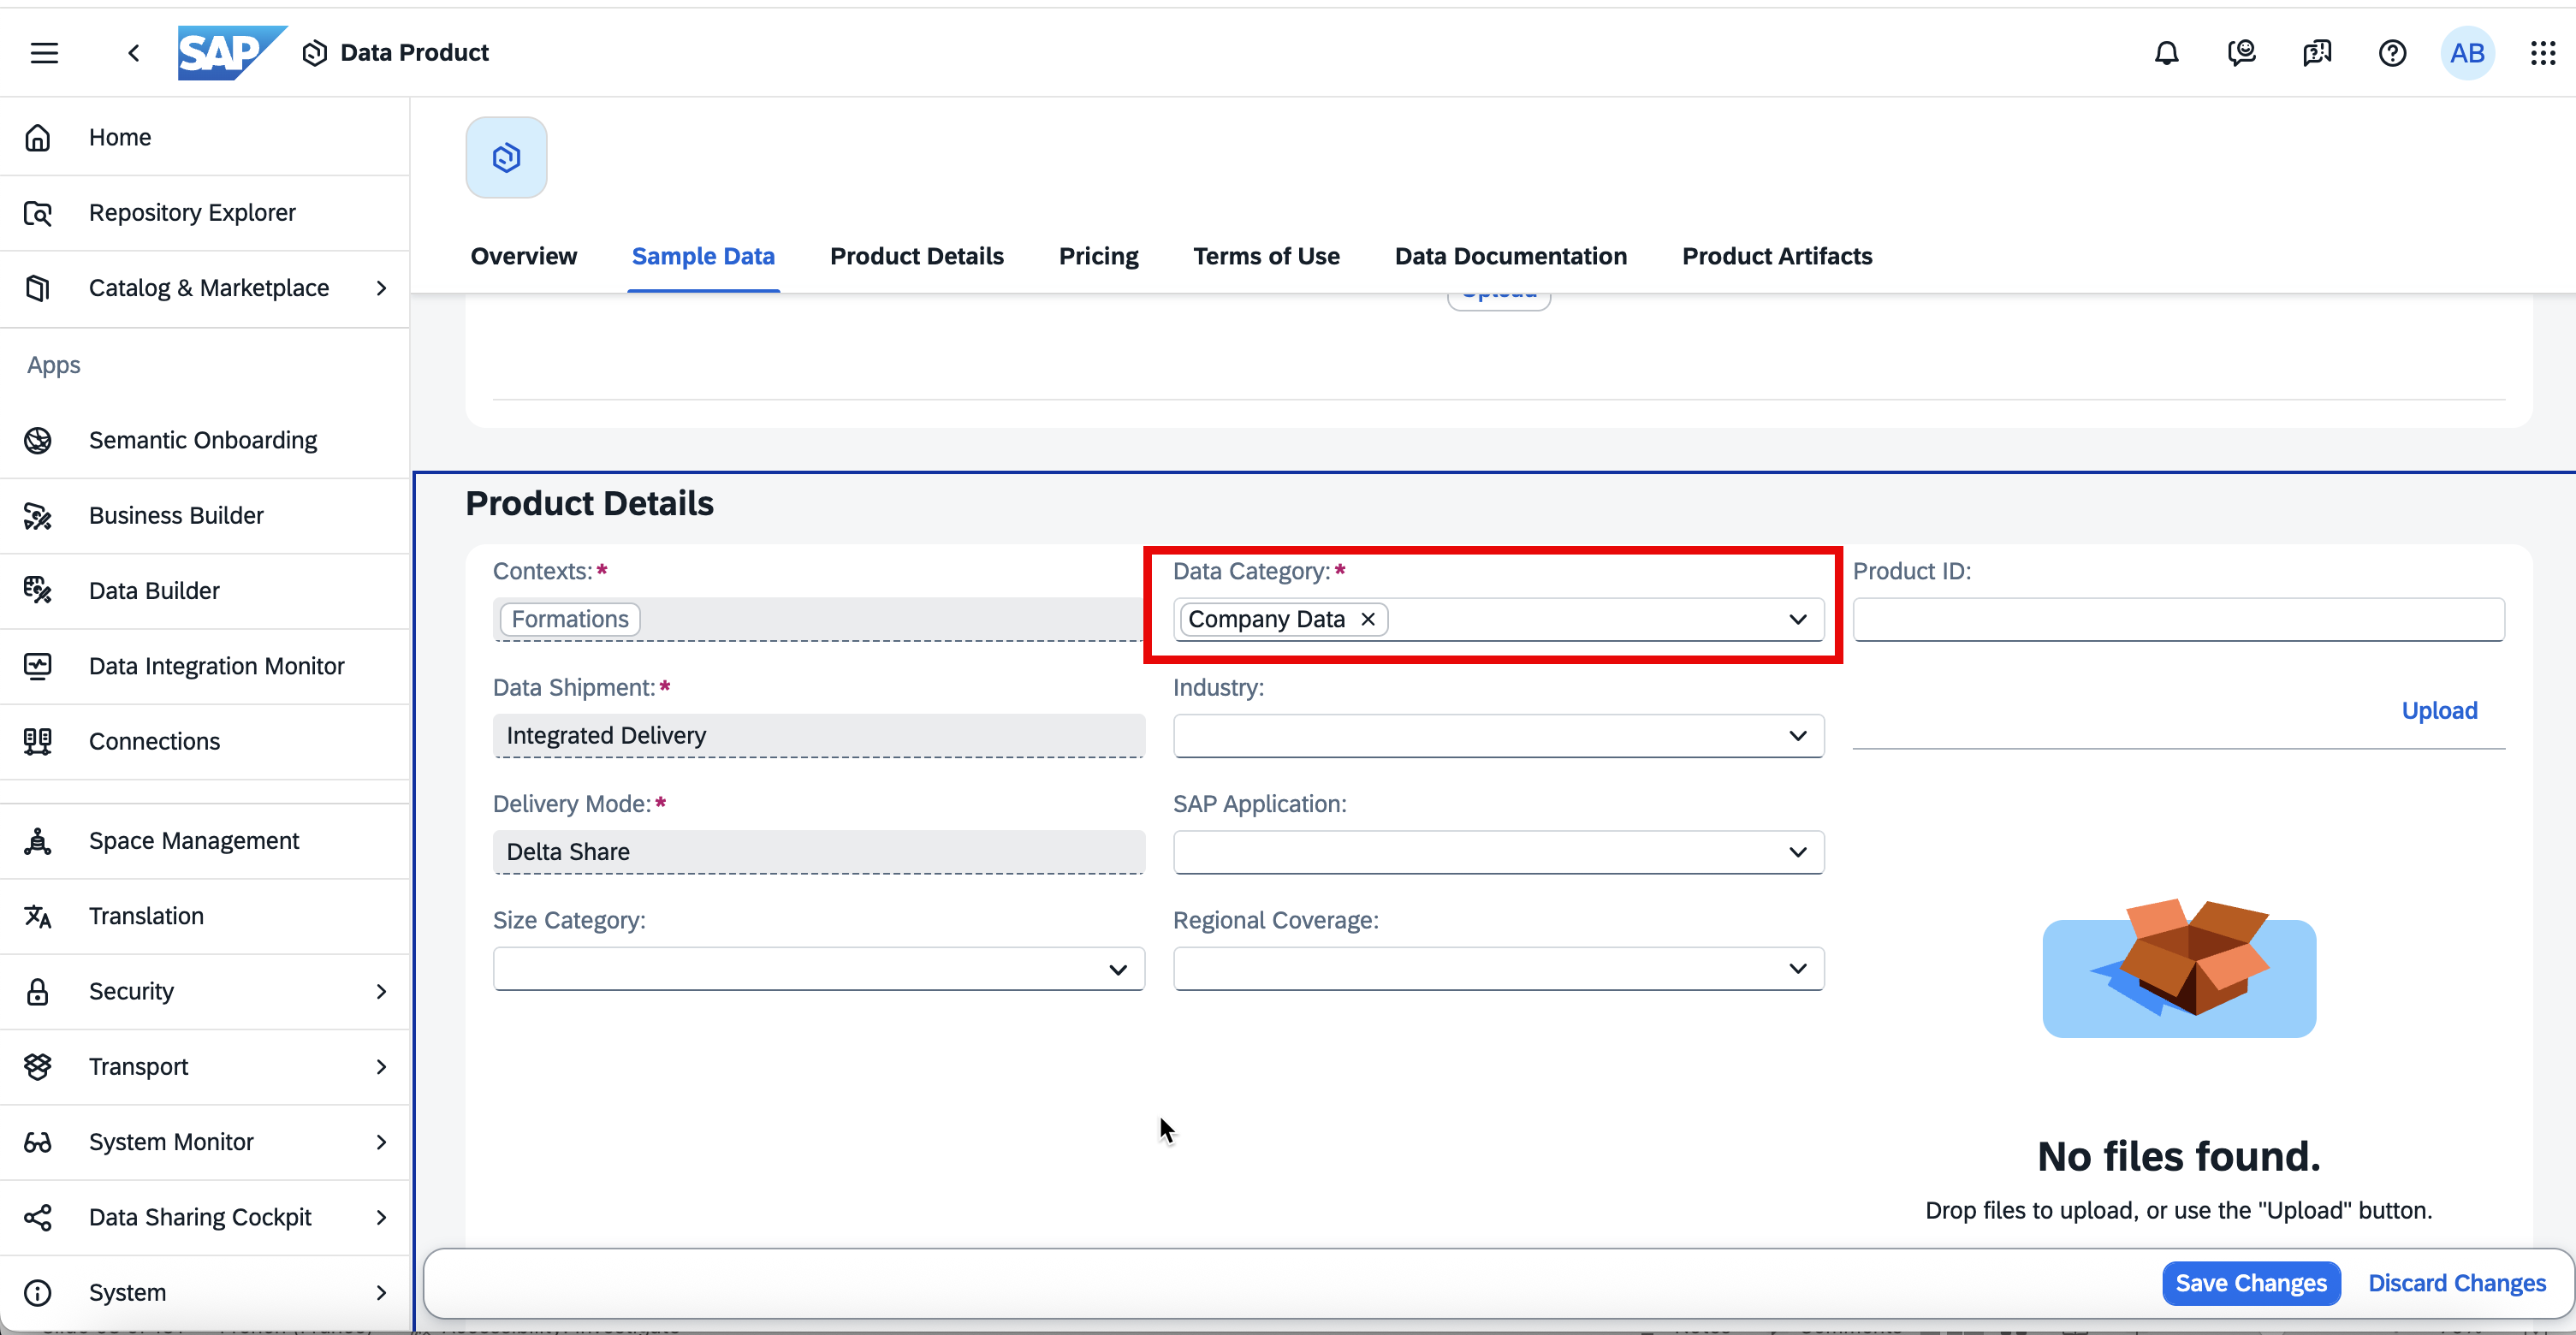Click the Data Product header title
2576x1335 pixels.
(x=414, y=53)
